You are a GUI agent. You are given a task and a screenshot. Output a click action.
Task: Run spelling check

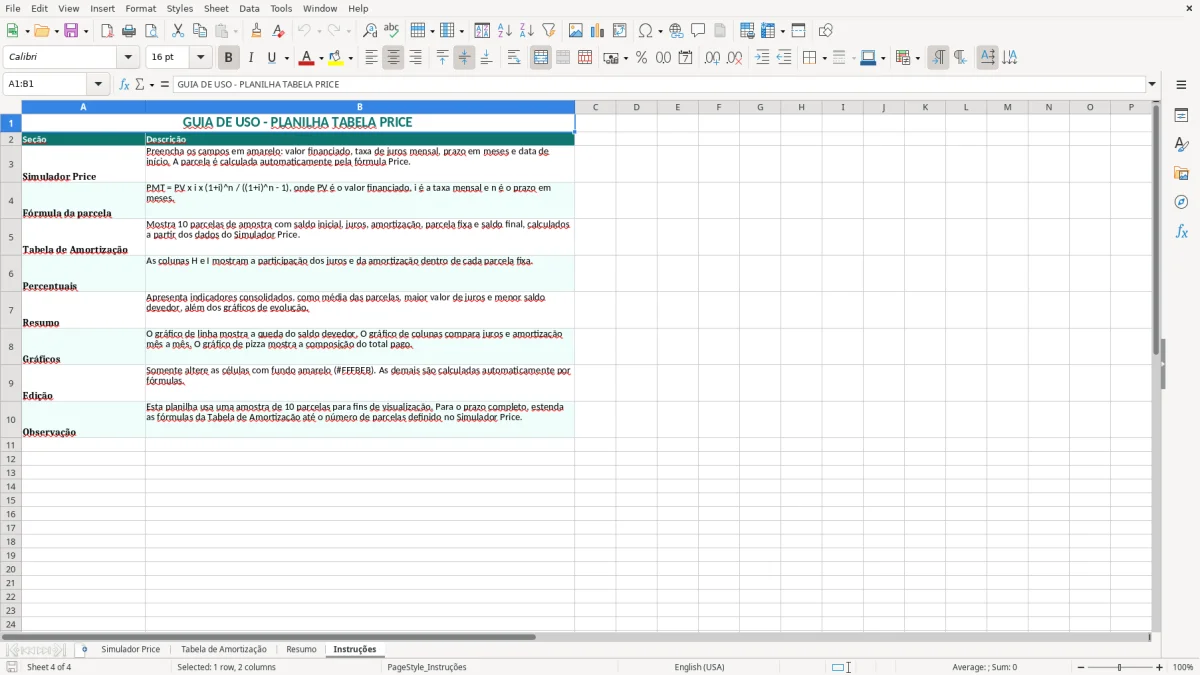pos(392,31)
